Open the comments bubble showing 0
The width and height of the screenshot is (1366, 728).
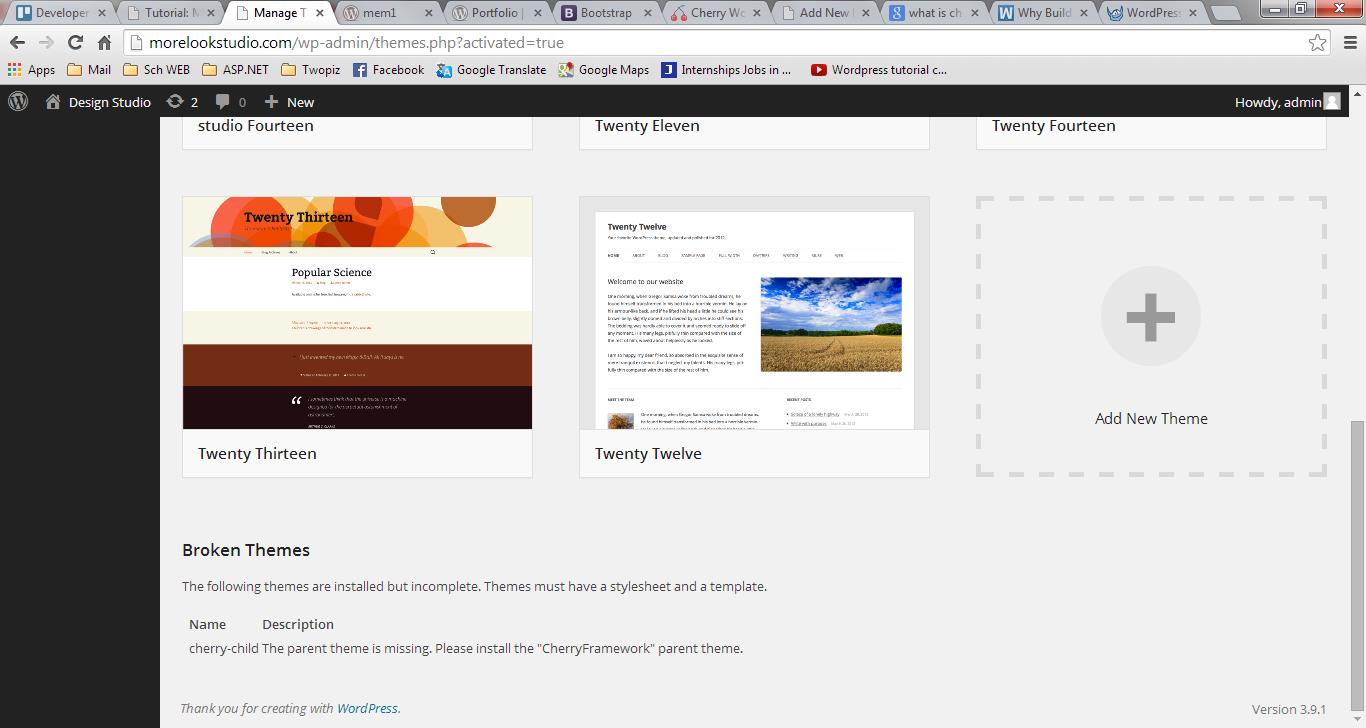point(231,102)
